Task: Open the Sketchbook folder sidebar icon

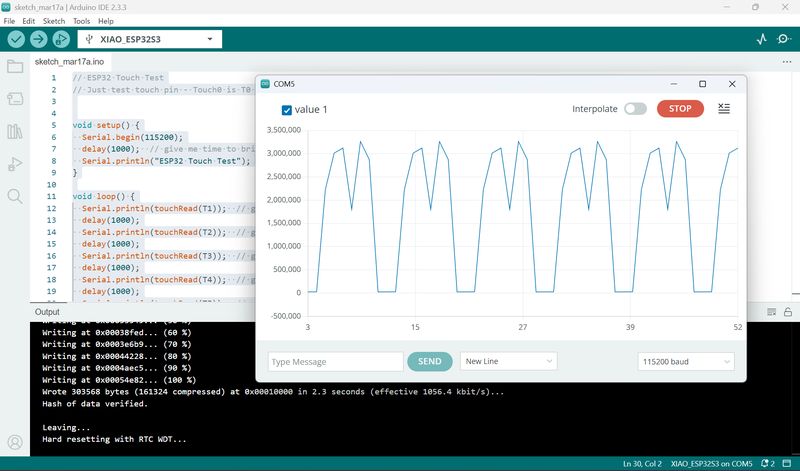Action: coord(15,66)
